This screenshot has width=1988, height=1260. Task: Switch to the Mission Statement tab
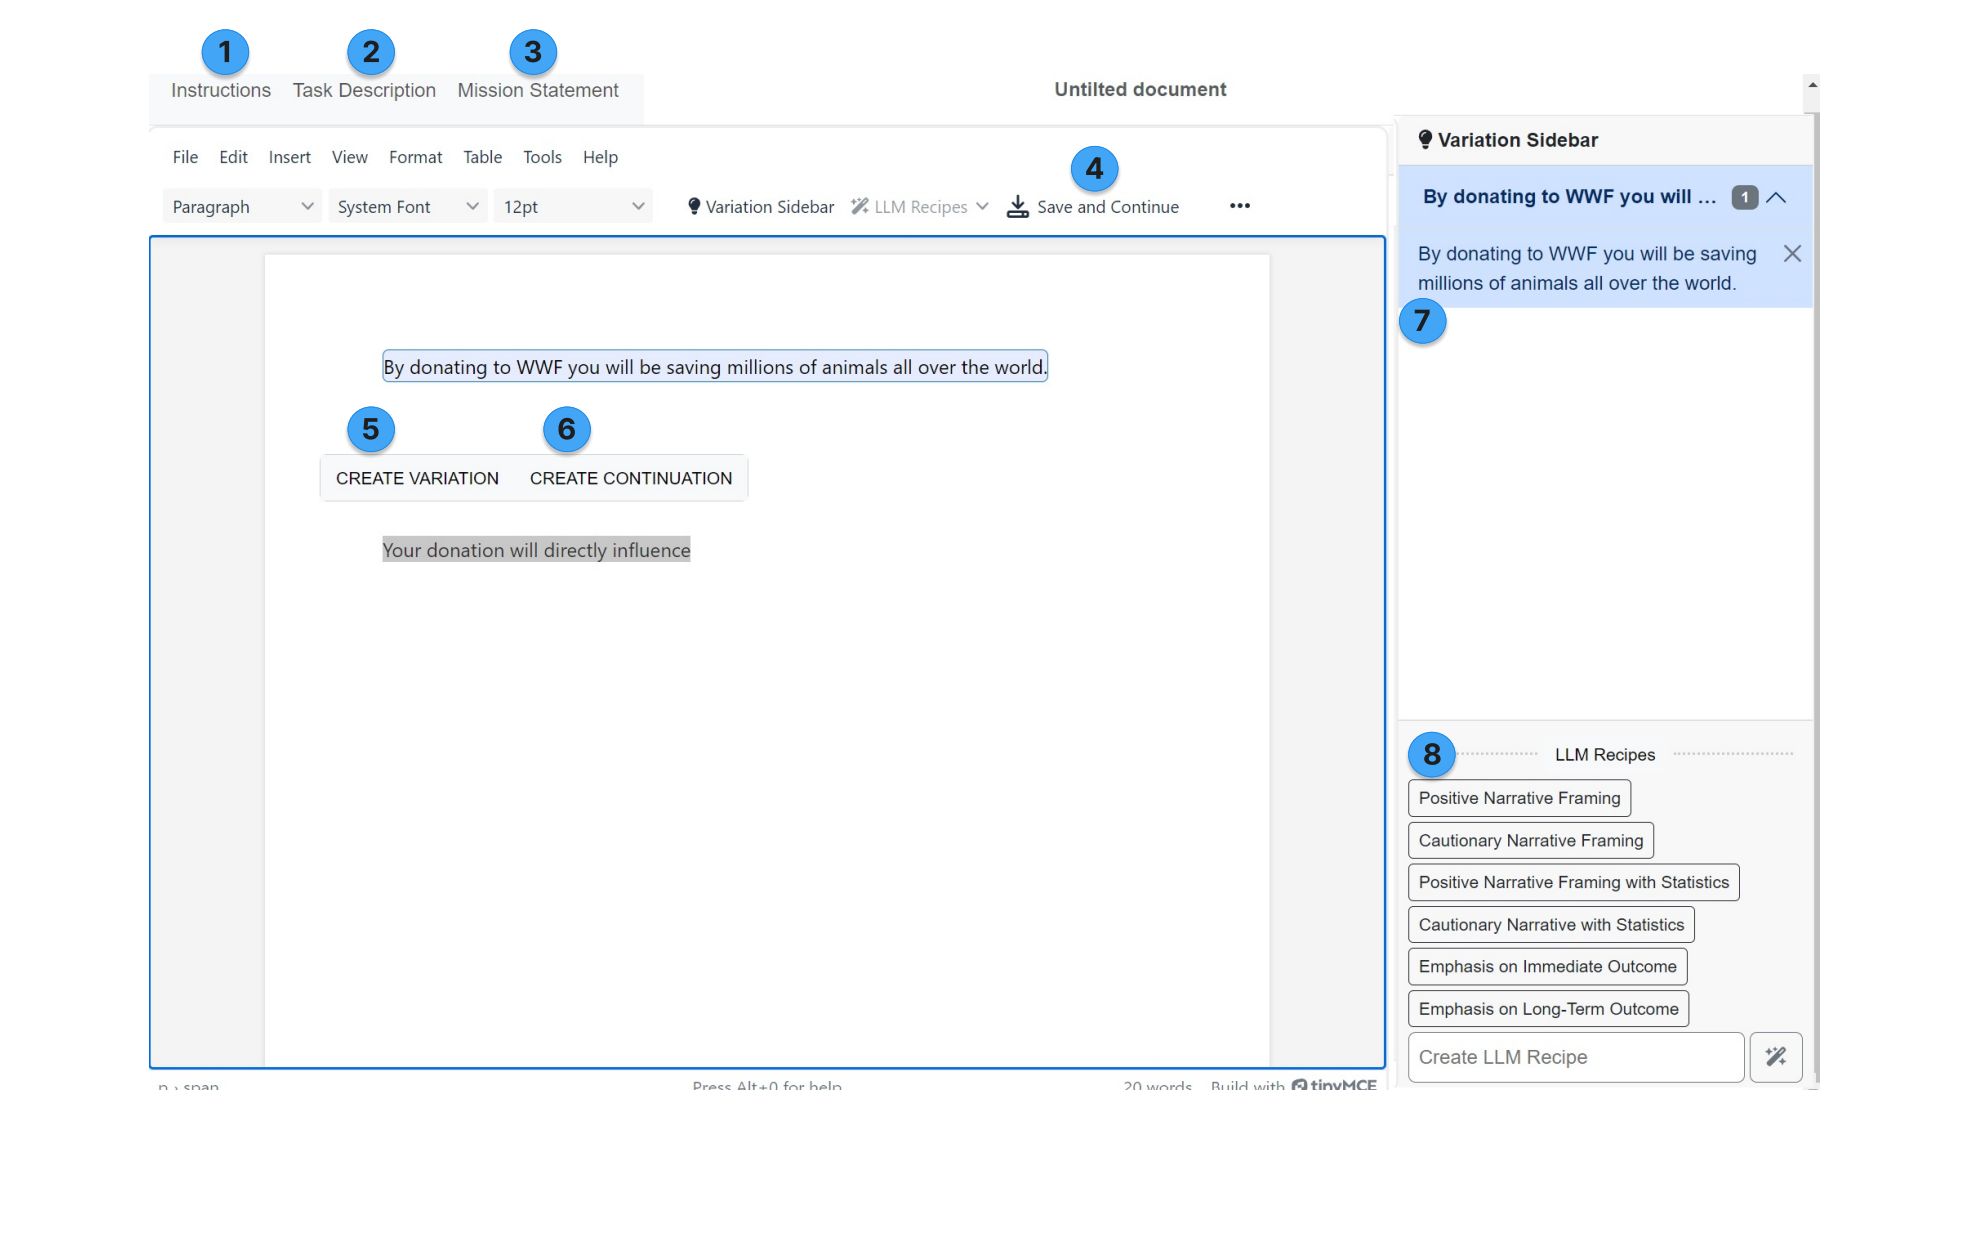point(537,91)
